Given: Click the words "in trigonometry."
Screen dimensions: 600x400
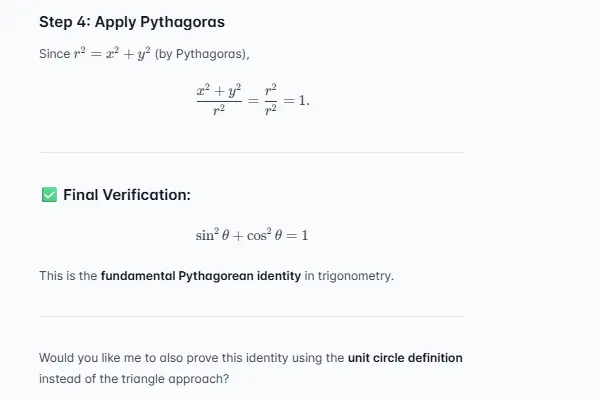Looking at the screenshot, I should (349, 275).
